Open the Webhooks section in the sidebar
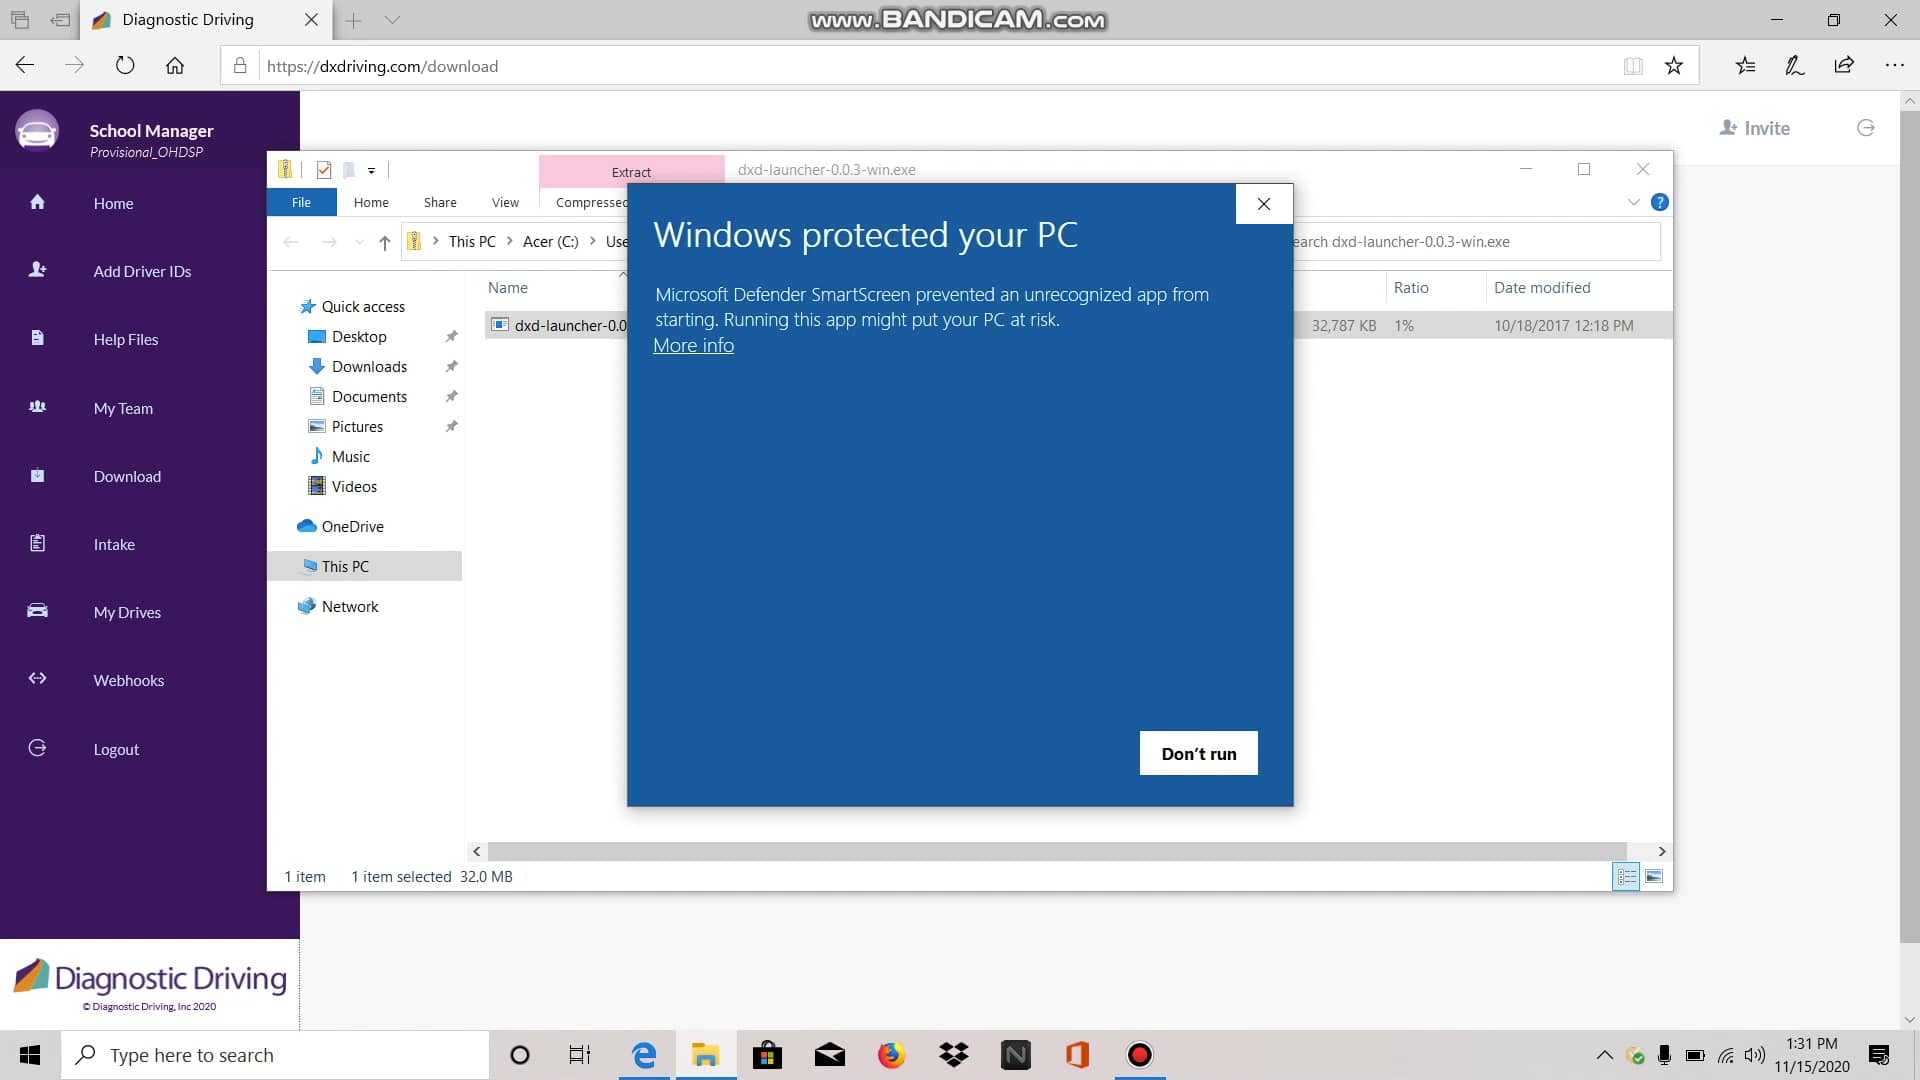 (x=128, y=680)
